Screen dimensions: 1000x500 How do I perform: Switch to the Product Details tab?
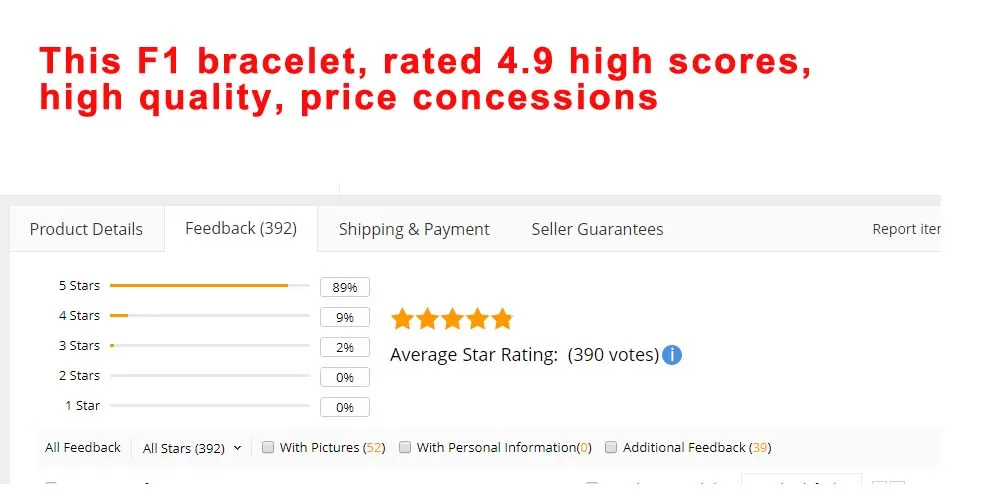86,229
